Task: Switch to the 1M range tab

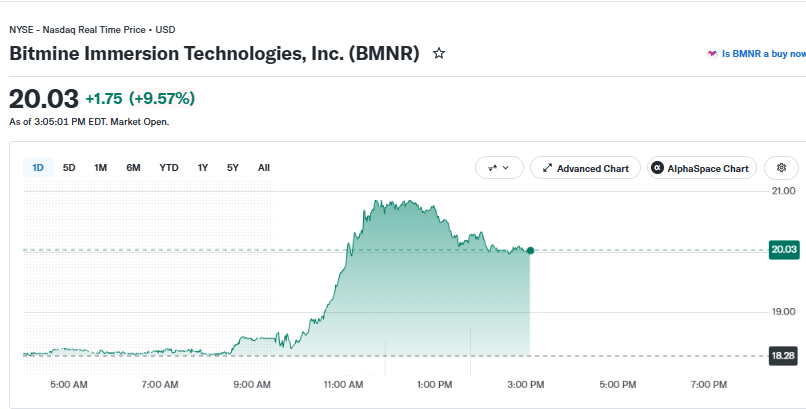Action: pyautogui.click(x=100, y=168)
